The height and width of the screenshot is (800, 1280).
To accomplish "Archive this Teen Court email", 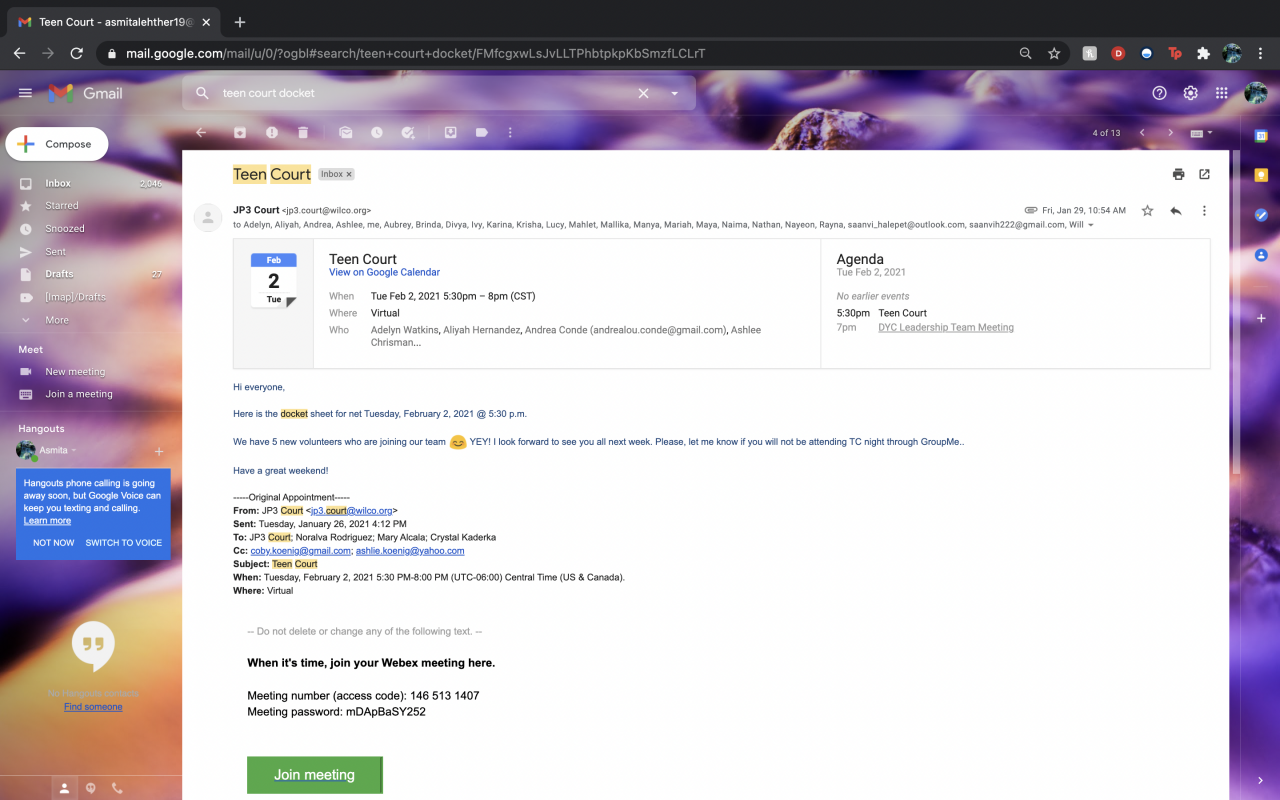I will click(x=240, y=132).
